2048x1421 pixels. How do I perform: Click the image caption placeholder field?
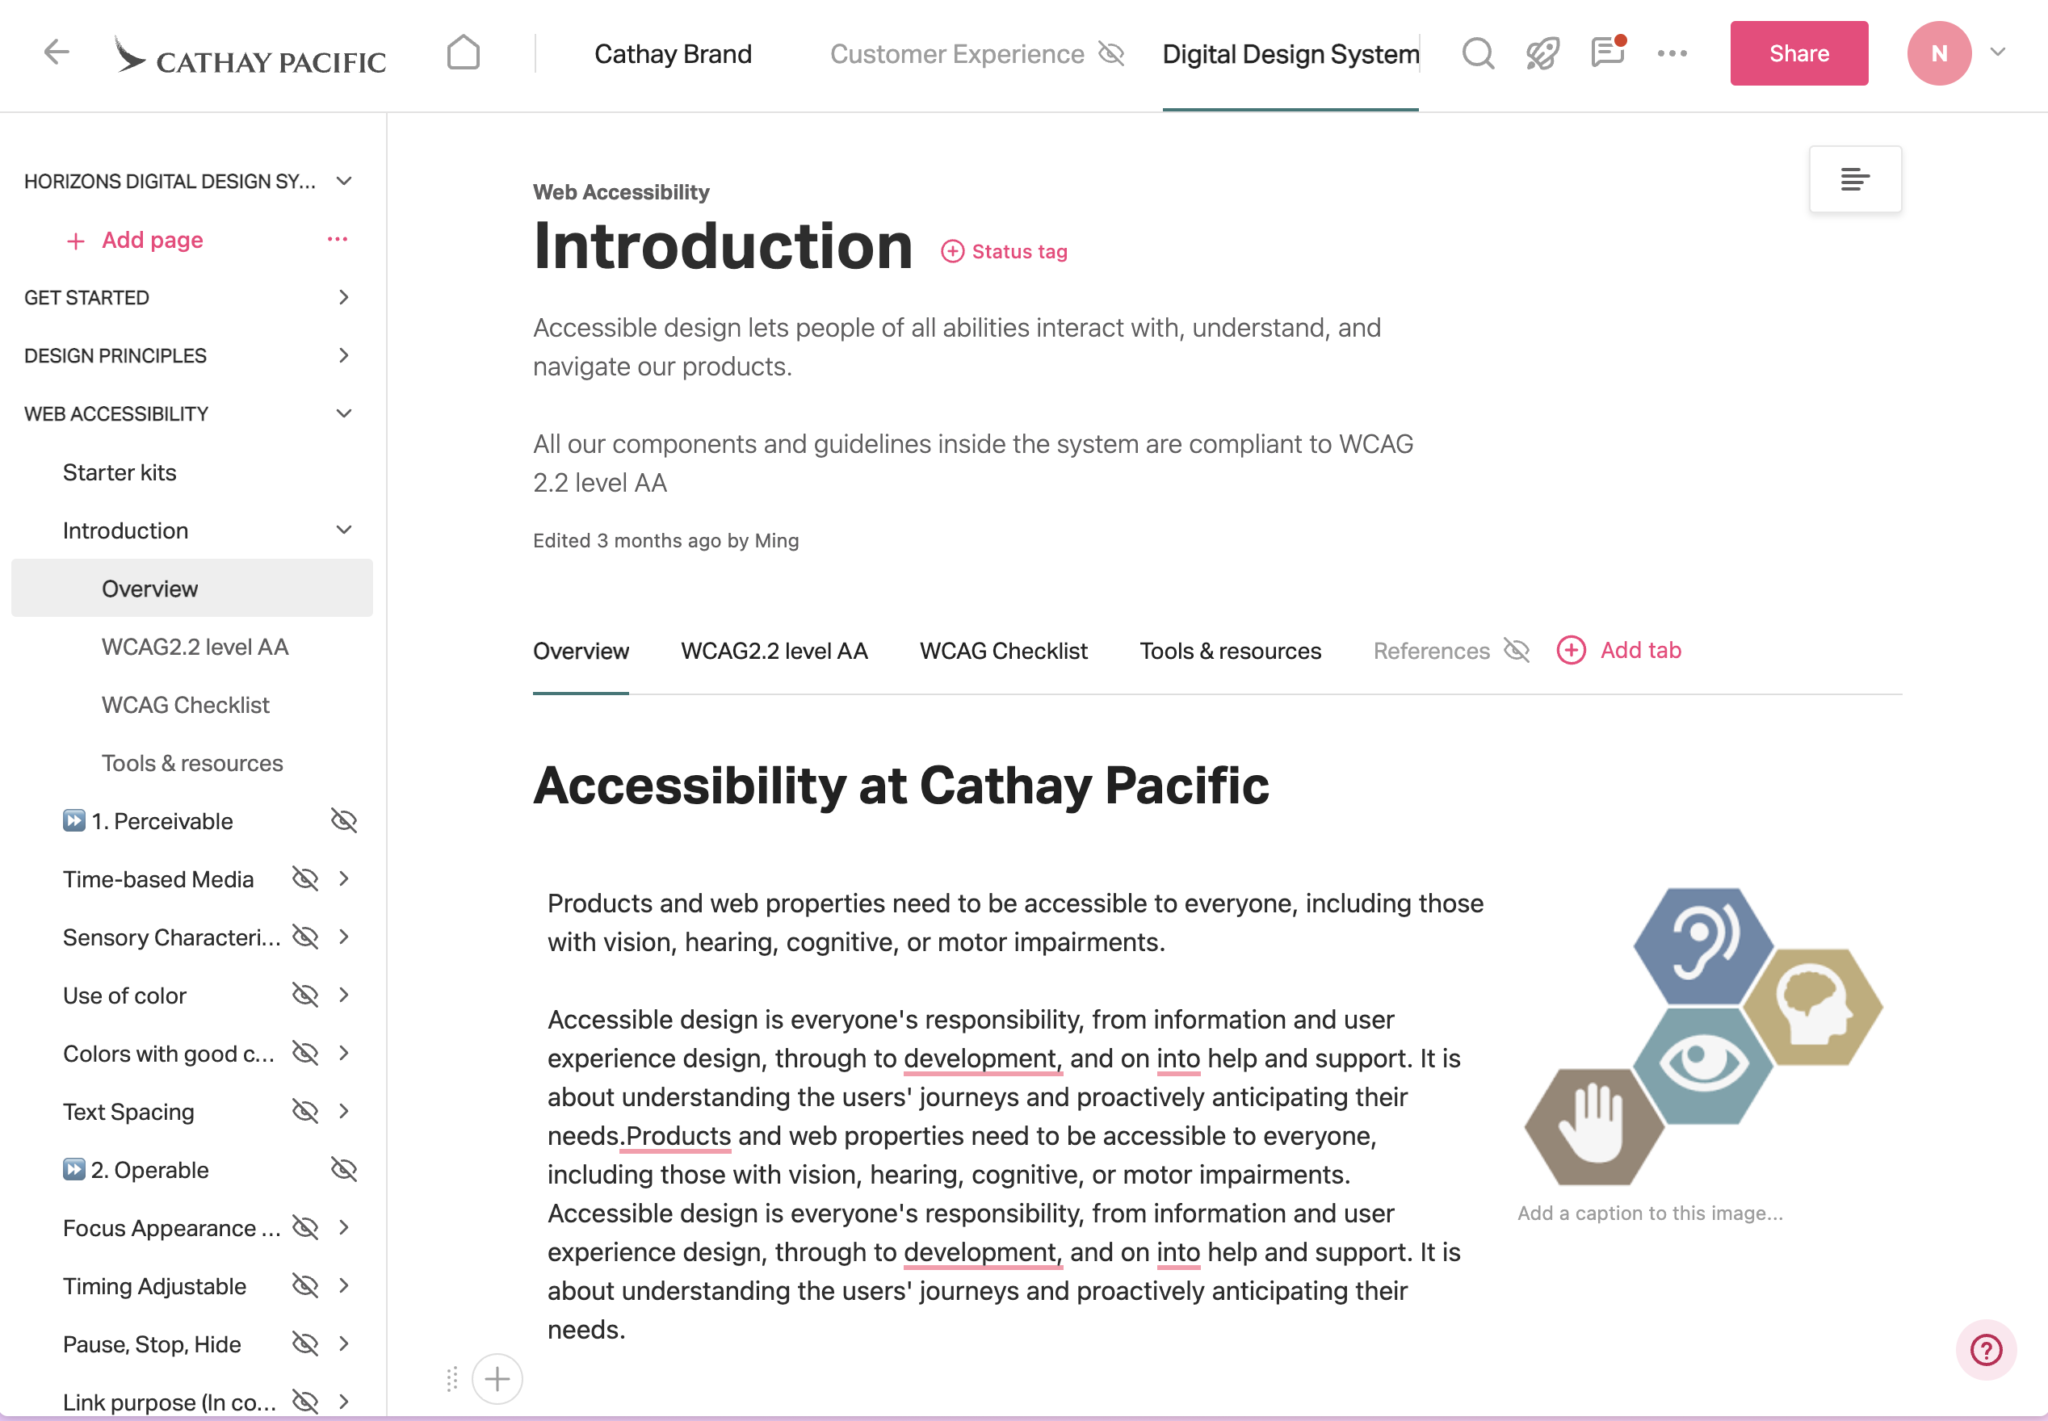click(1649, 1212)
